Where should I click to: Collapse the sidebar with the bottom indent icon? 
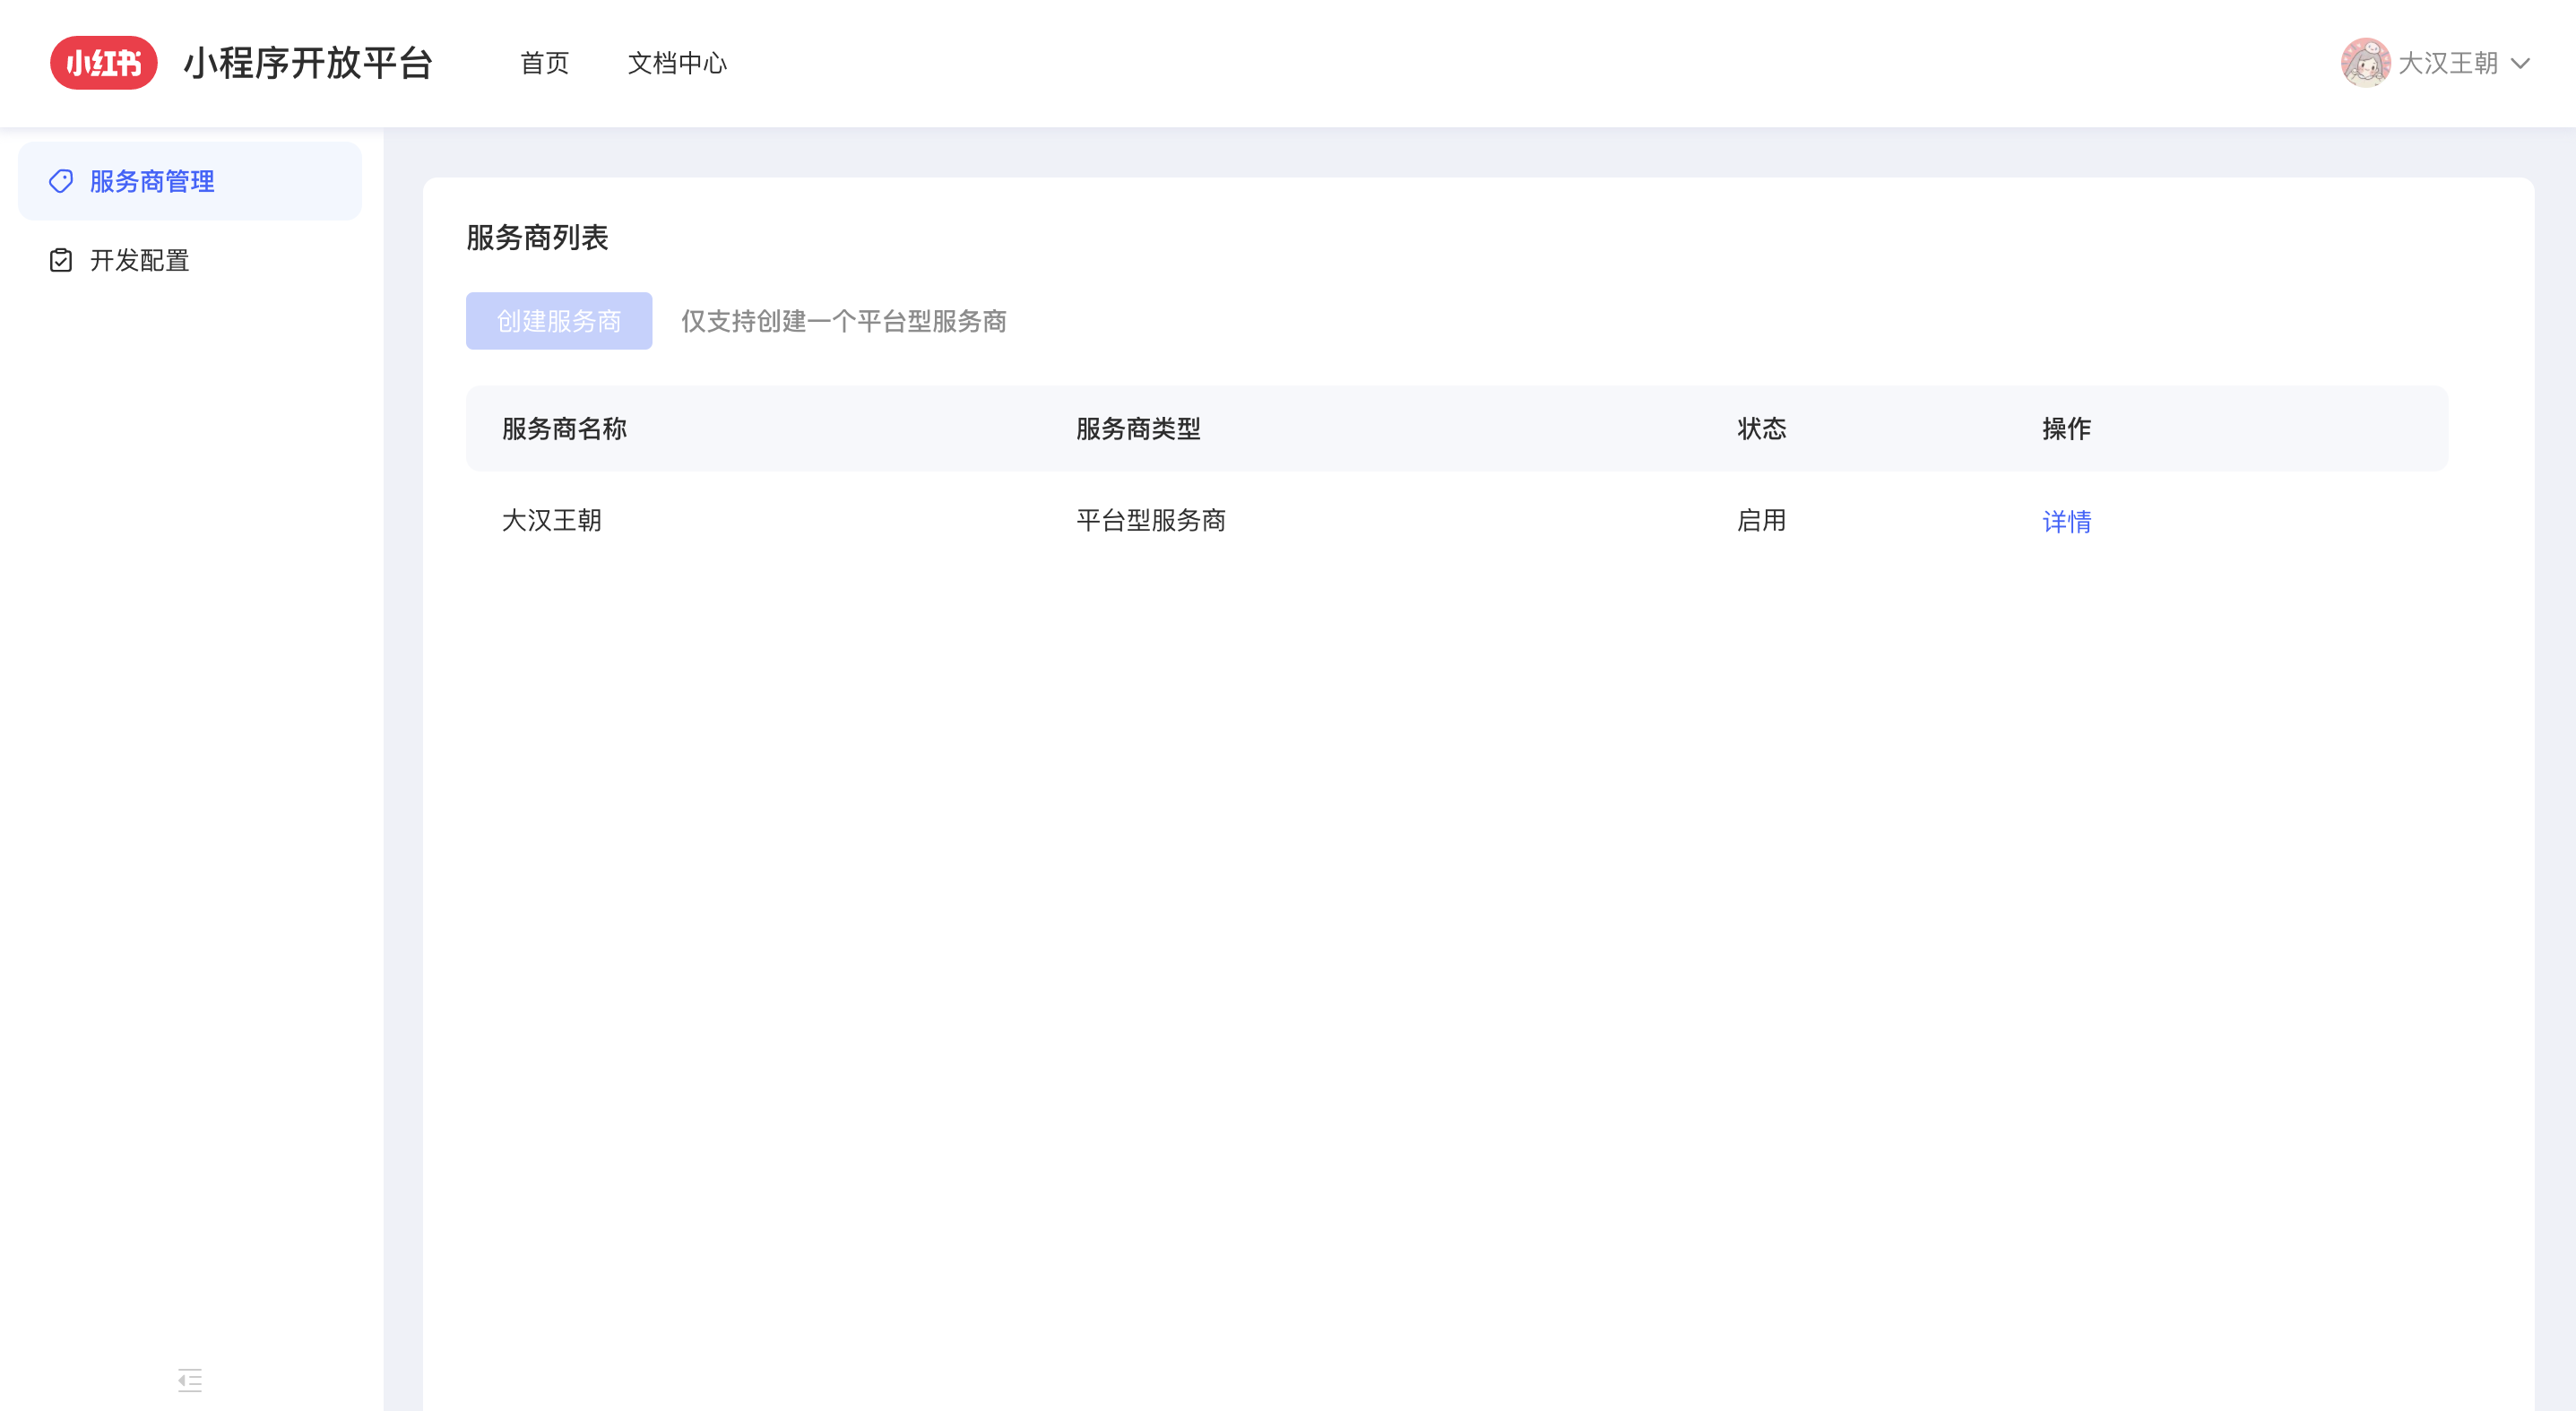190,1380
